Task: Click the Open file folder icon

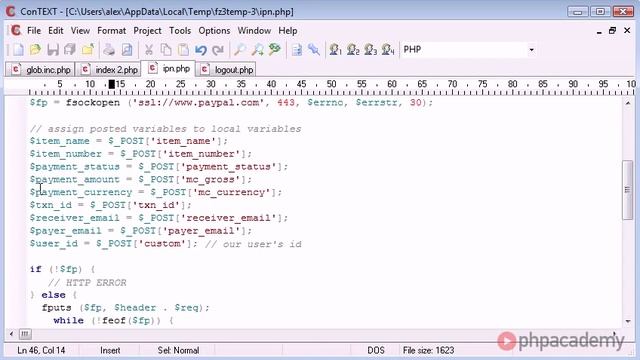Action: 36,50
